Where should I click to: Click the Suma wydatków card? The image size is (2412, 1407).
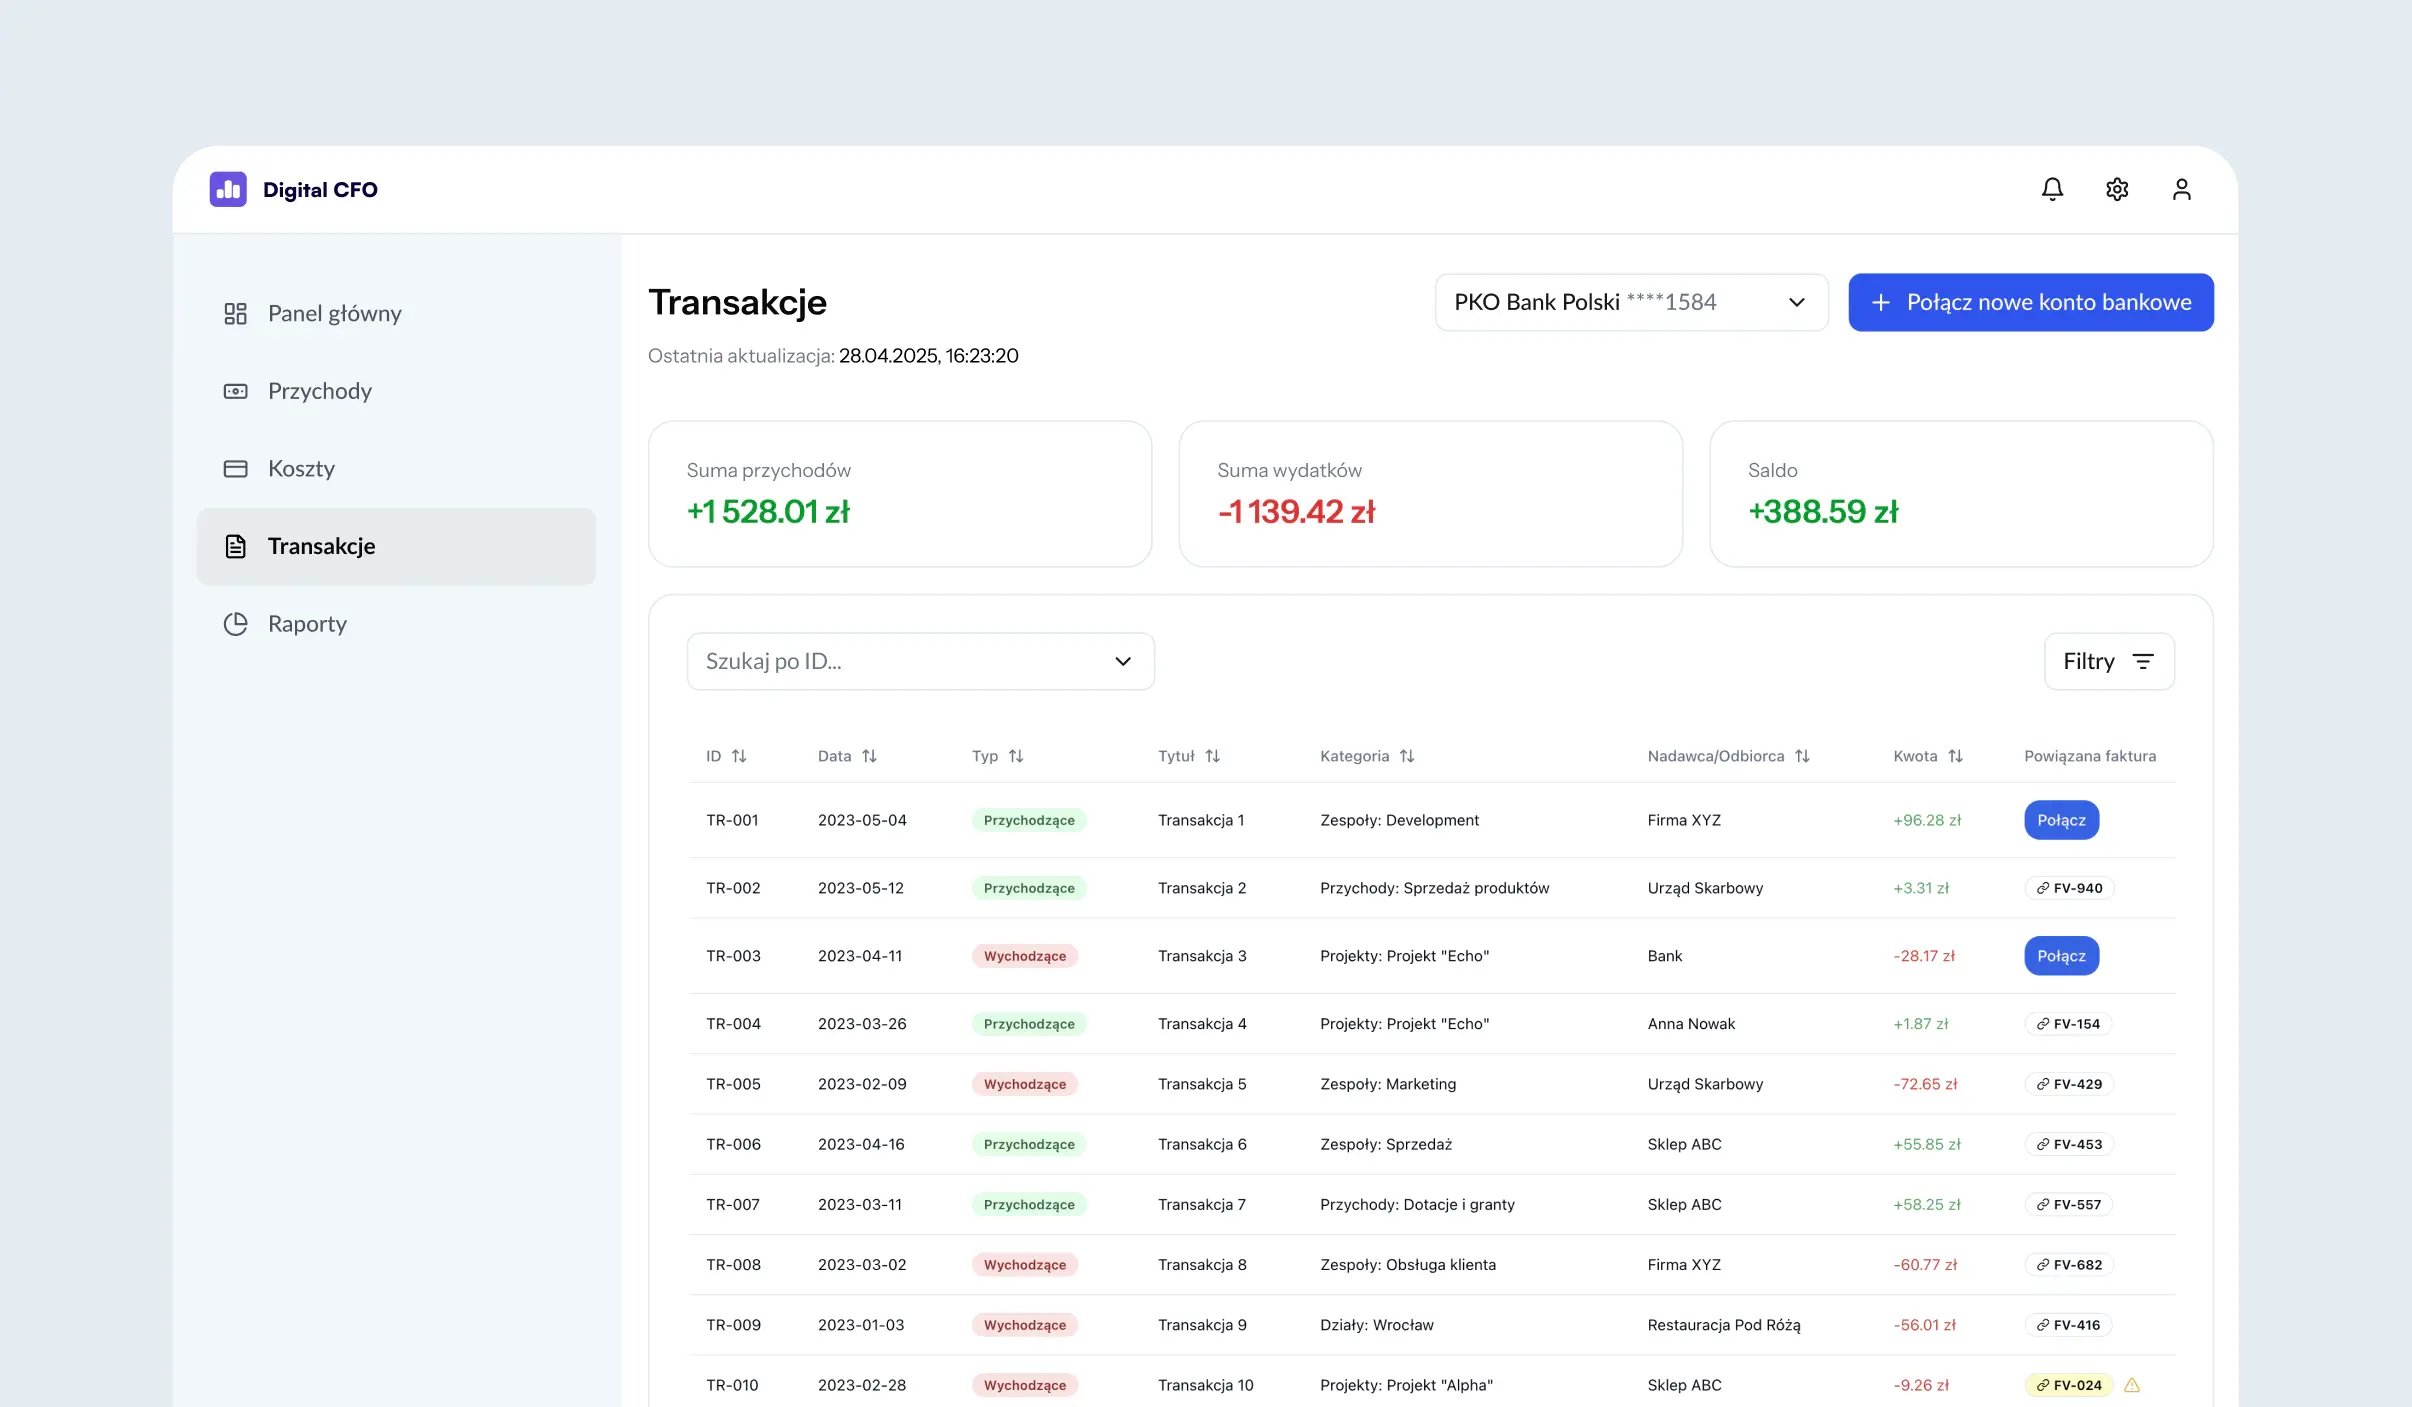[x=1430, y=494]
